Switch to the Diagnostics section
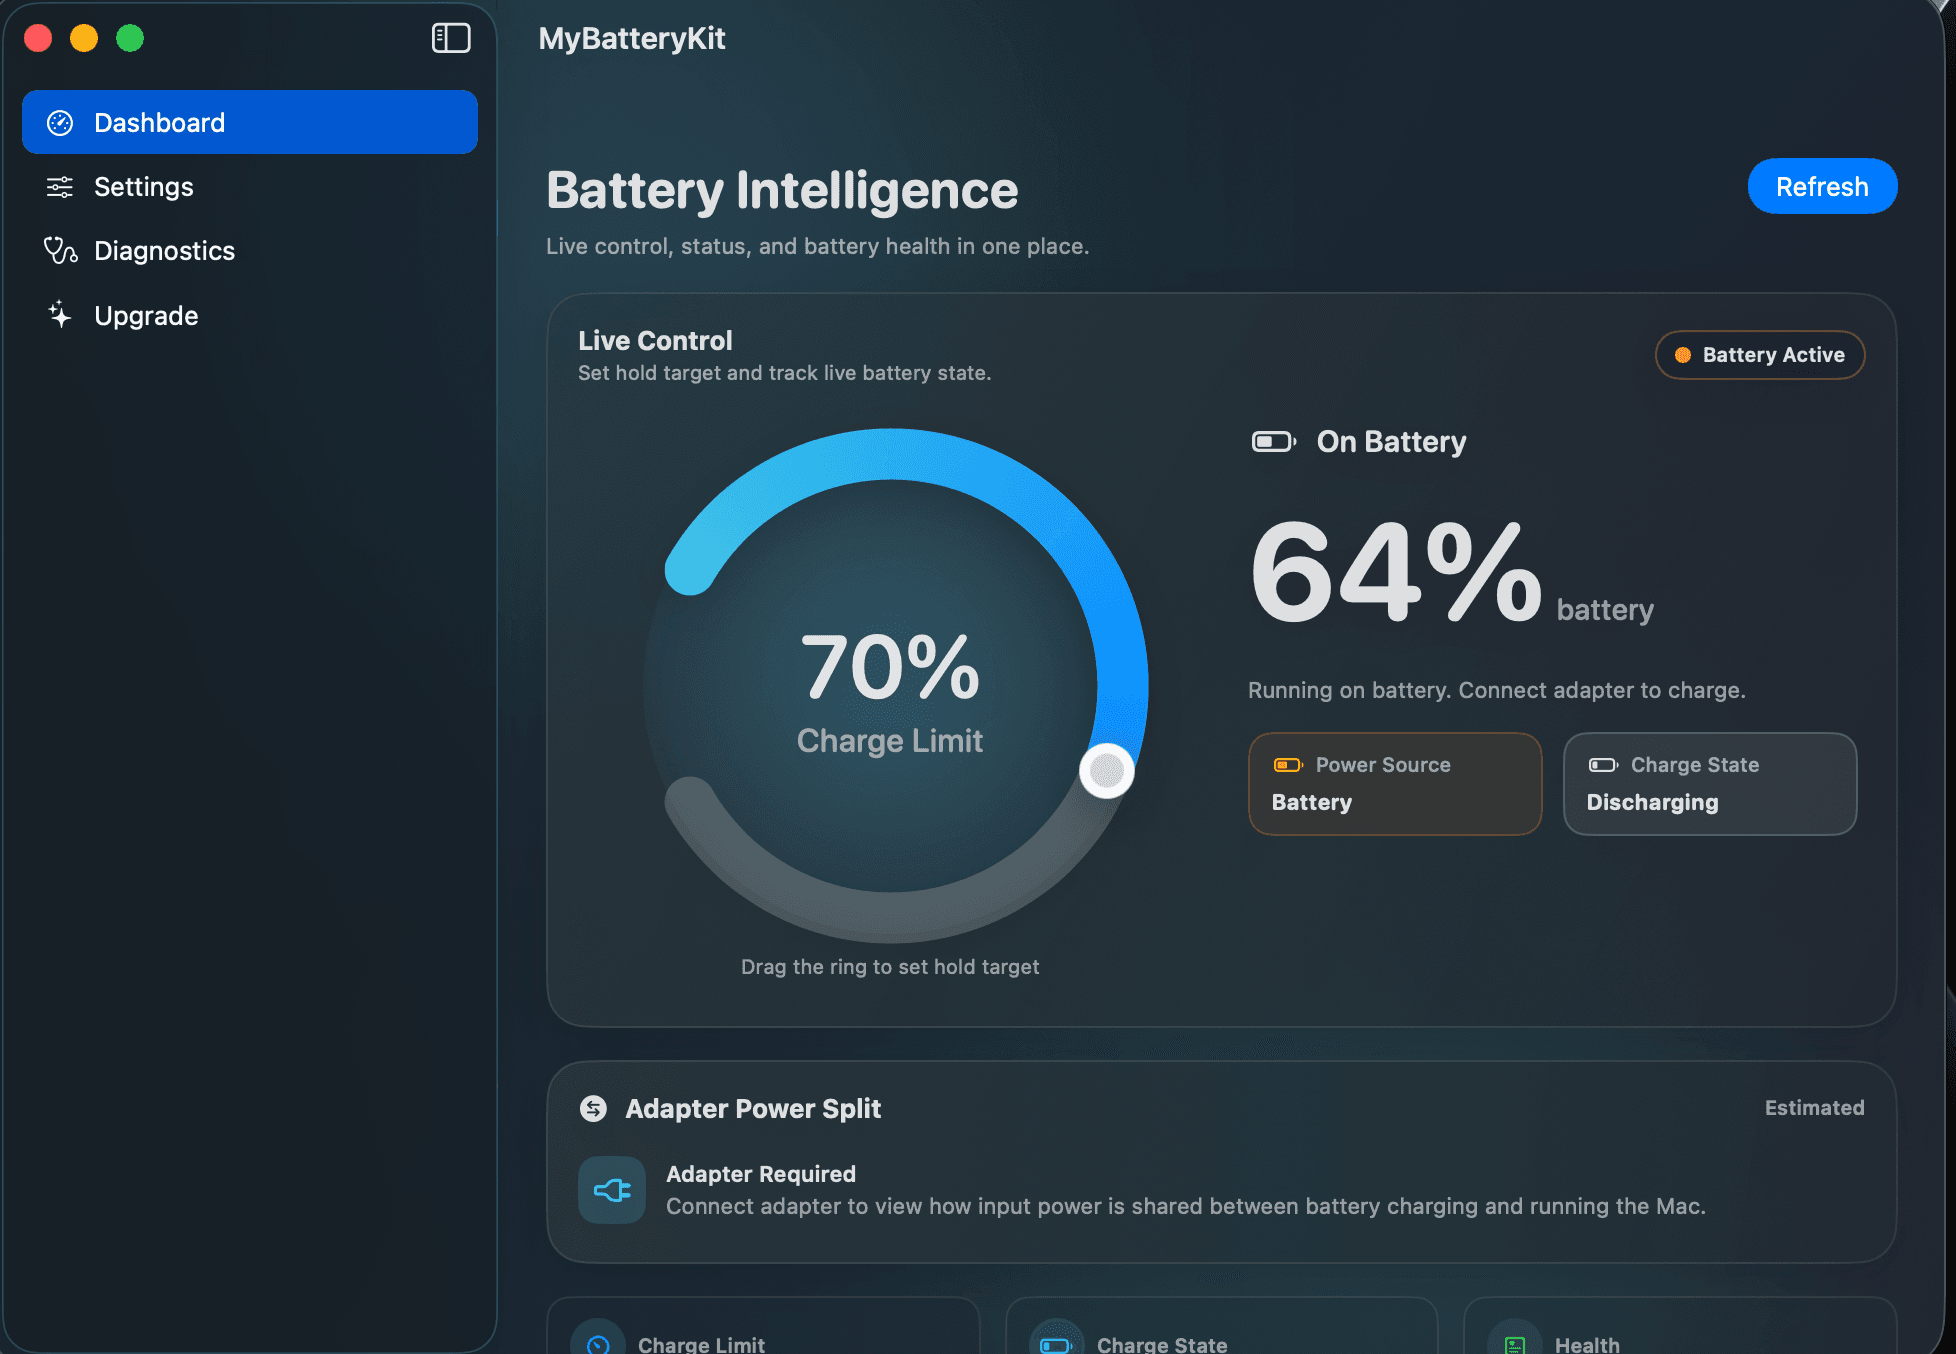Screen dimensions: 1956x1354 pos(165,251)
